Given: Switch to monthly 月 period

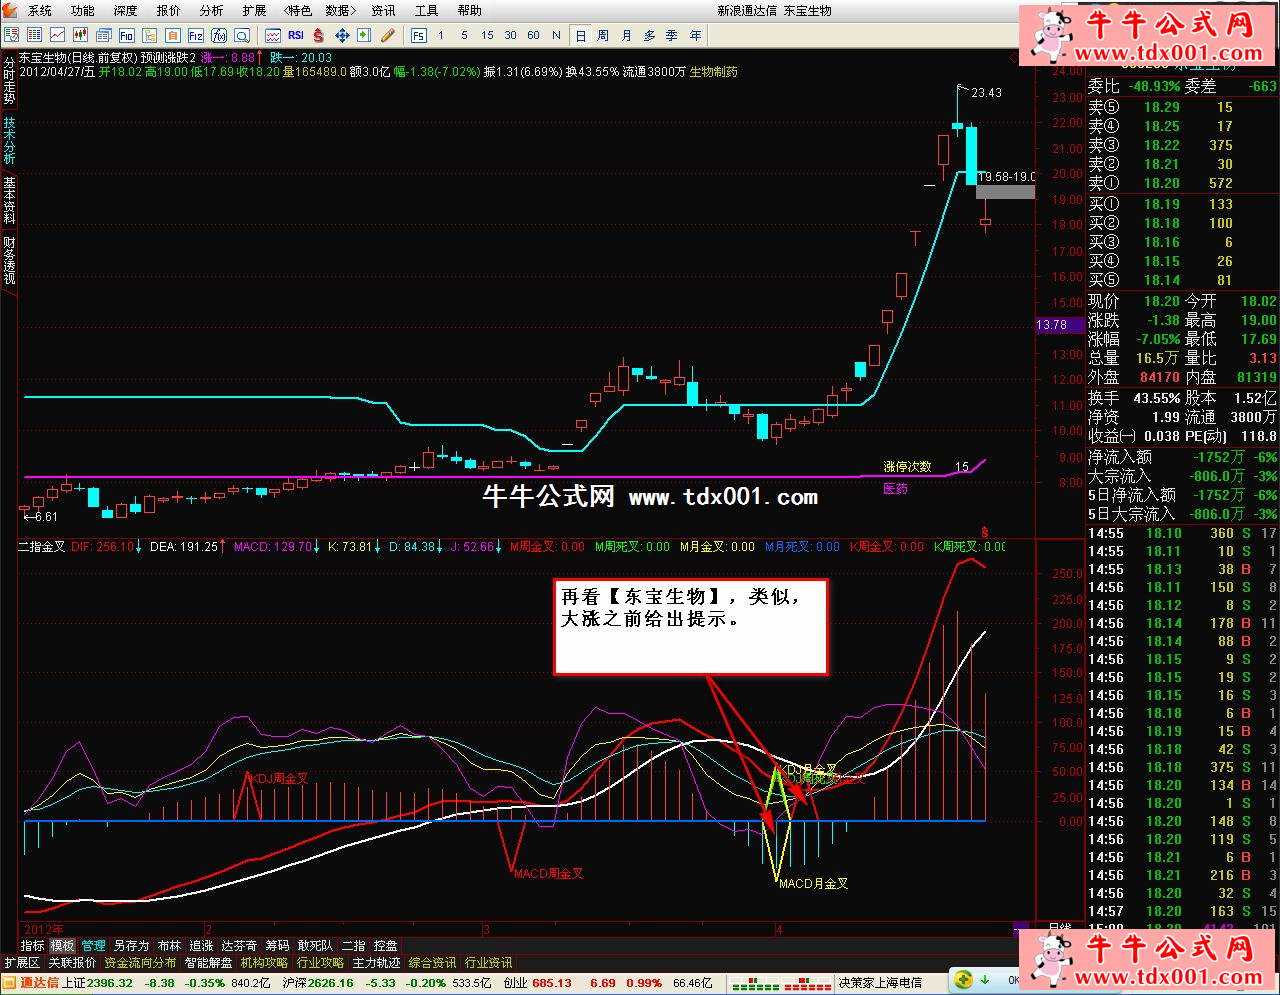Looking at the screenshot, I should point(626,36).
